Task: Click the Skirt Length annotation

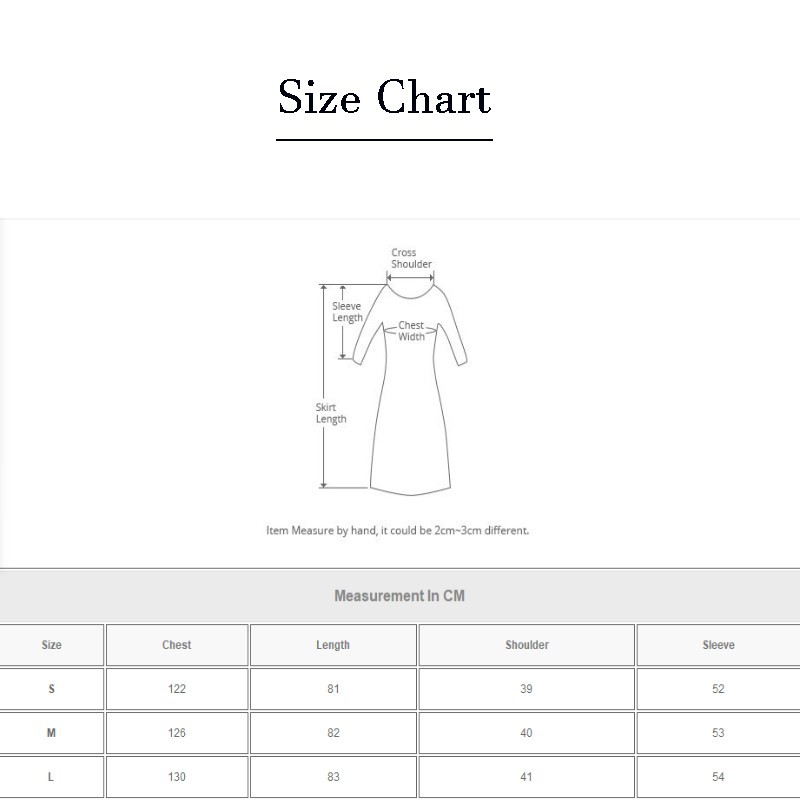Action: (x=330, y=413)
